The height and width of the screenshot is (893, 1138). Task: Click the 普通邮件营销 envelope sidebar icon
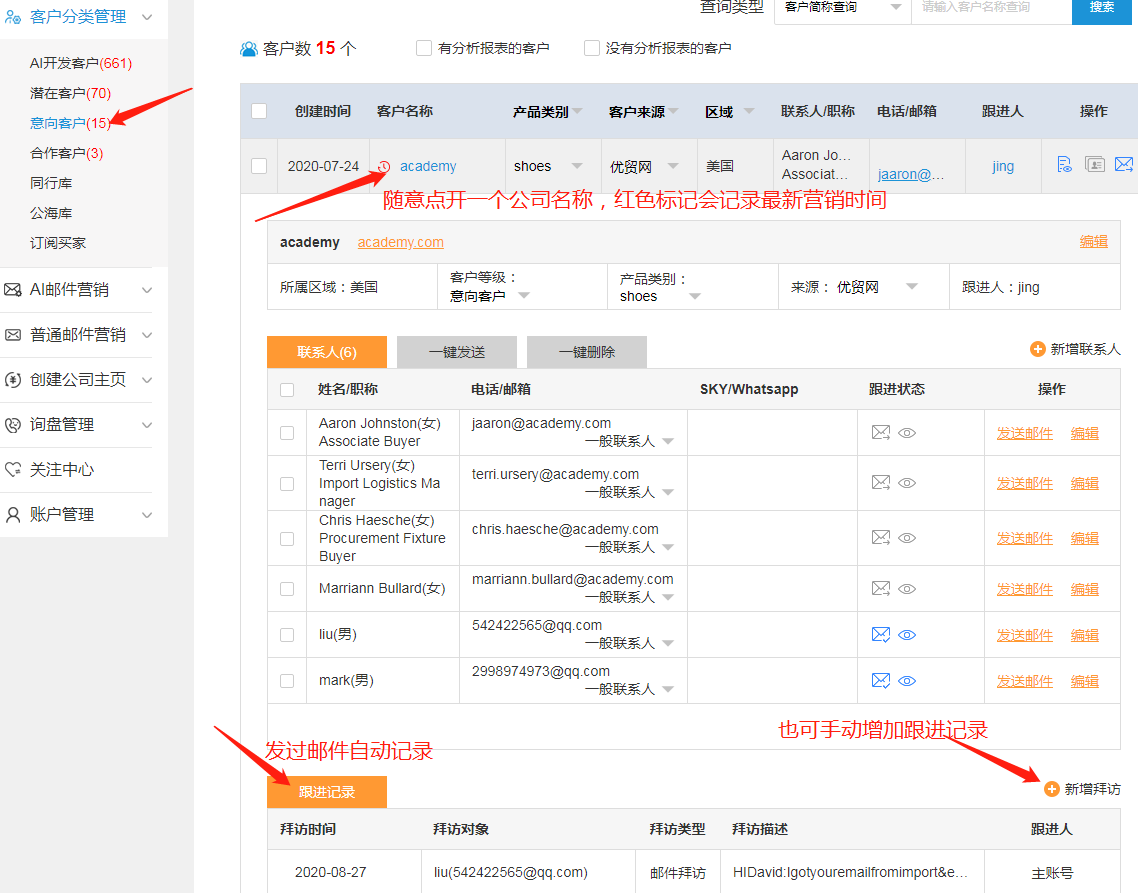click(x=13, y=335)
